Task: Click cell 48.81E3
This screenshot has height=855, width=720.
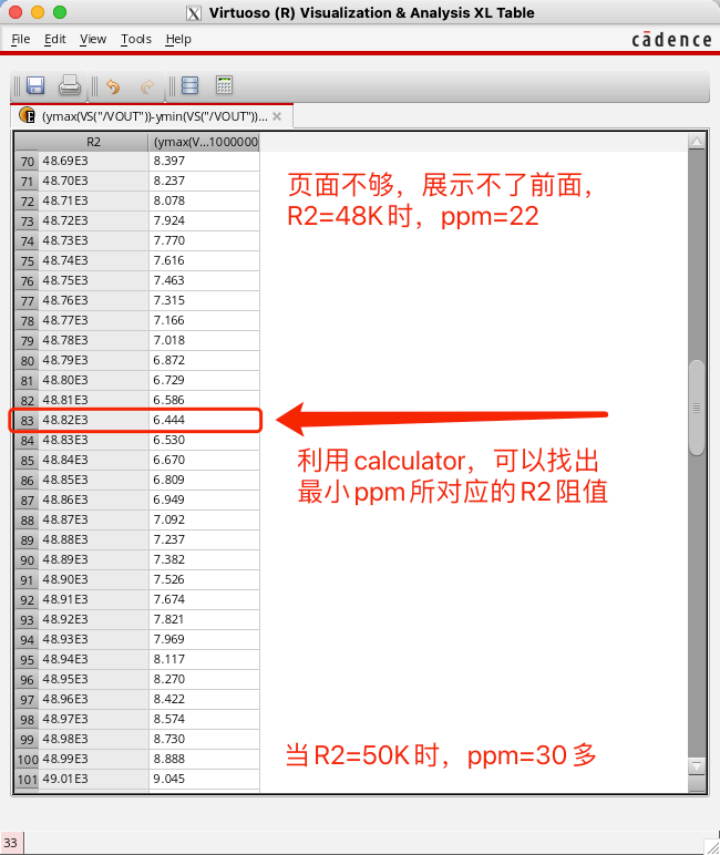Action: tap(93, 400)
